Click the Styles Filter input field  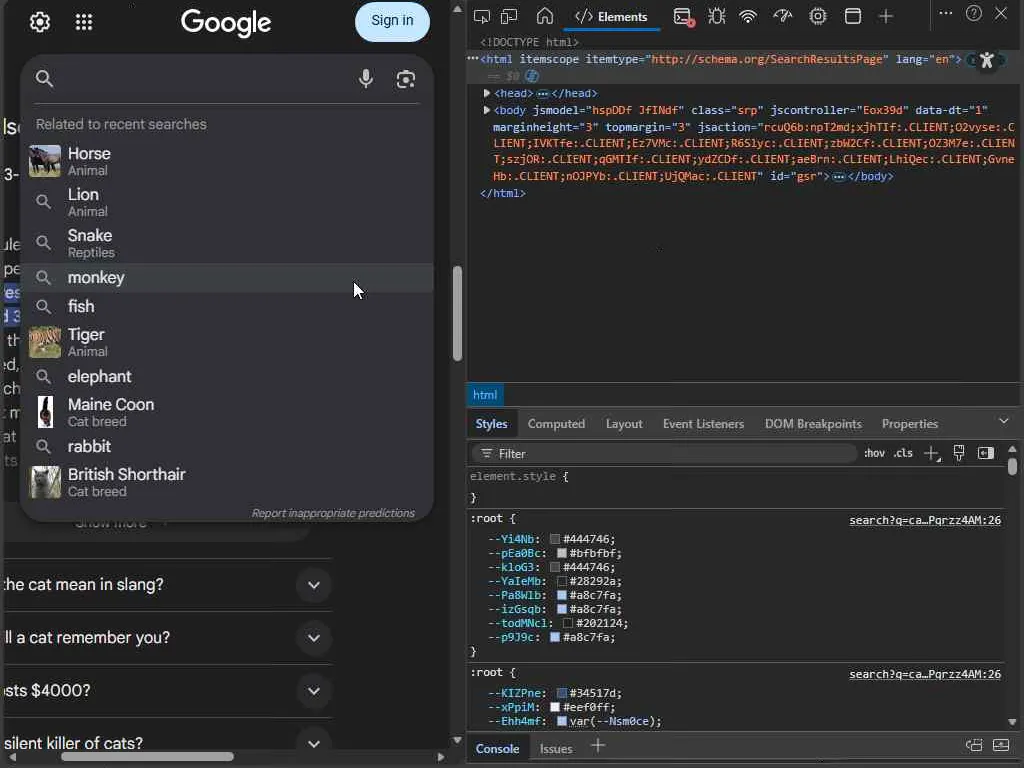point(664,453)
